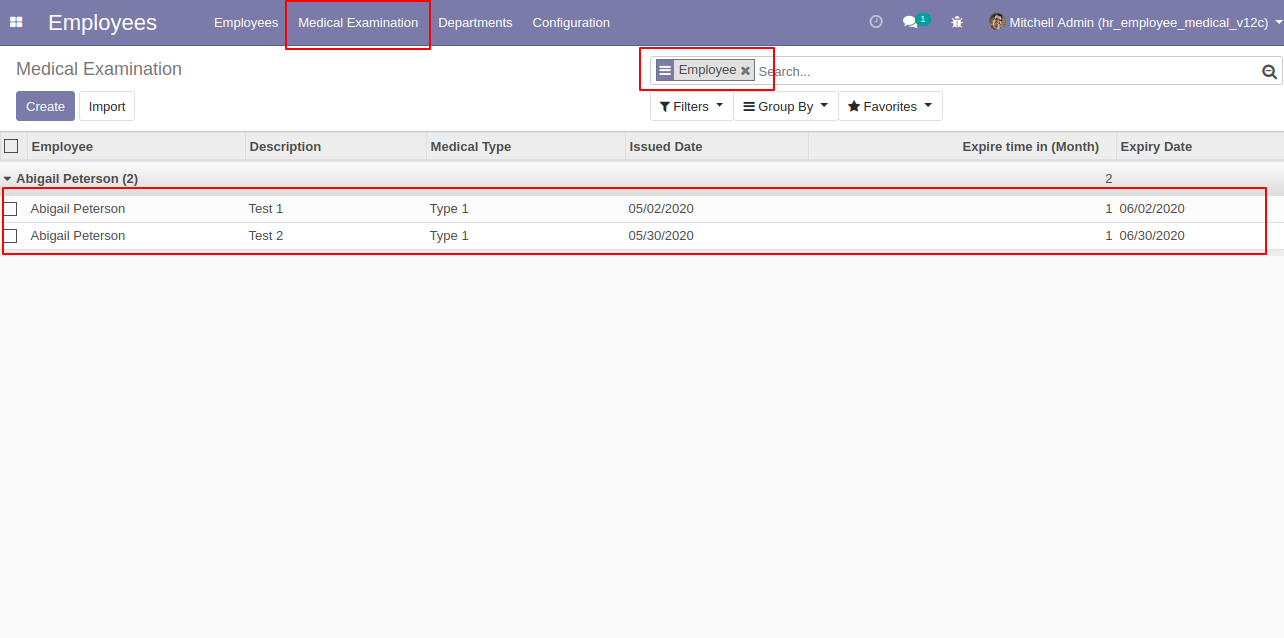Viewport: 1284px width, 638px height.
Task: Remove the Employee group facet
Action: point(745,71)
